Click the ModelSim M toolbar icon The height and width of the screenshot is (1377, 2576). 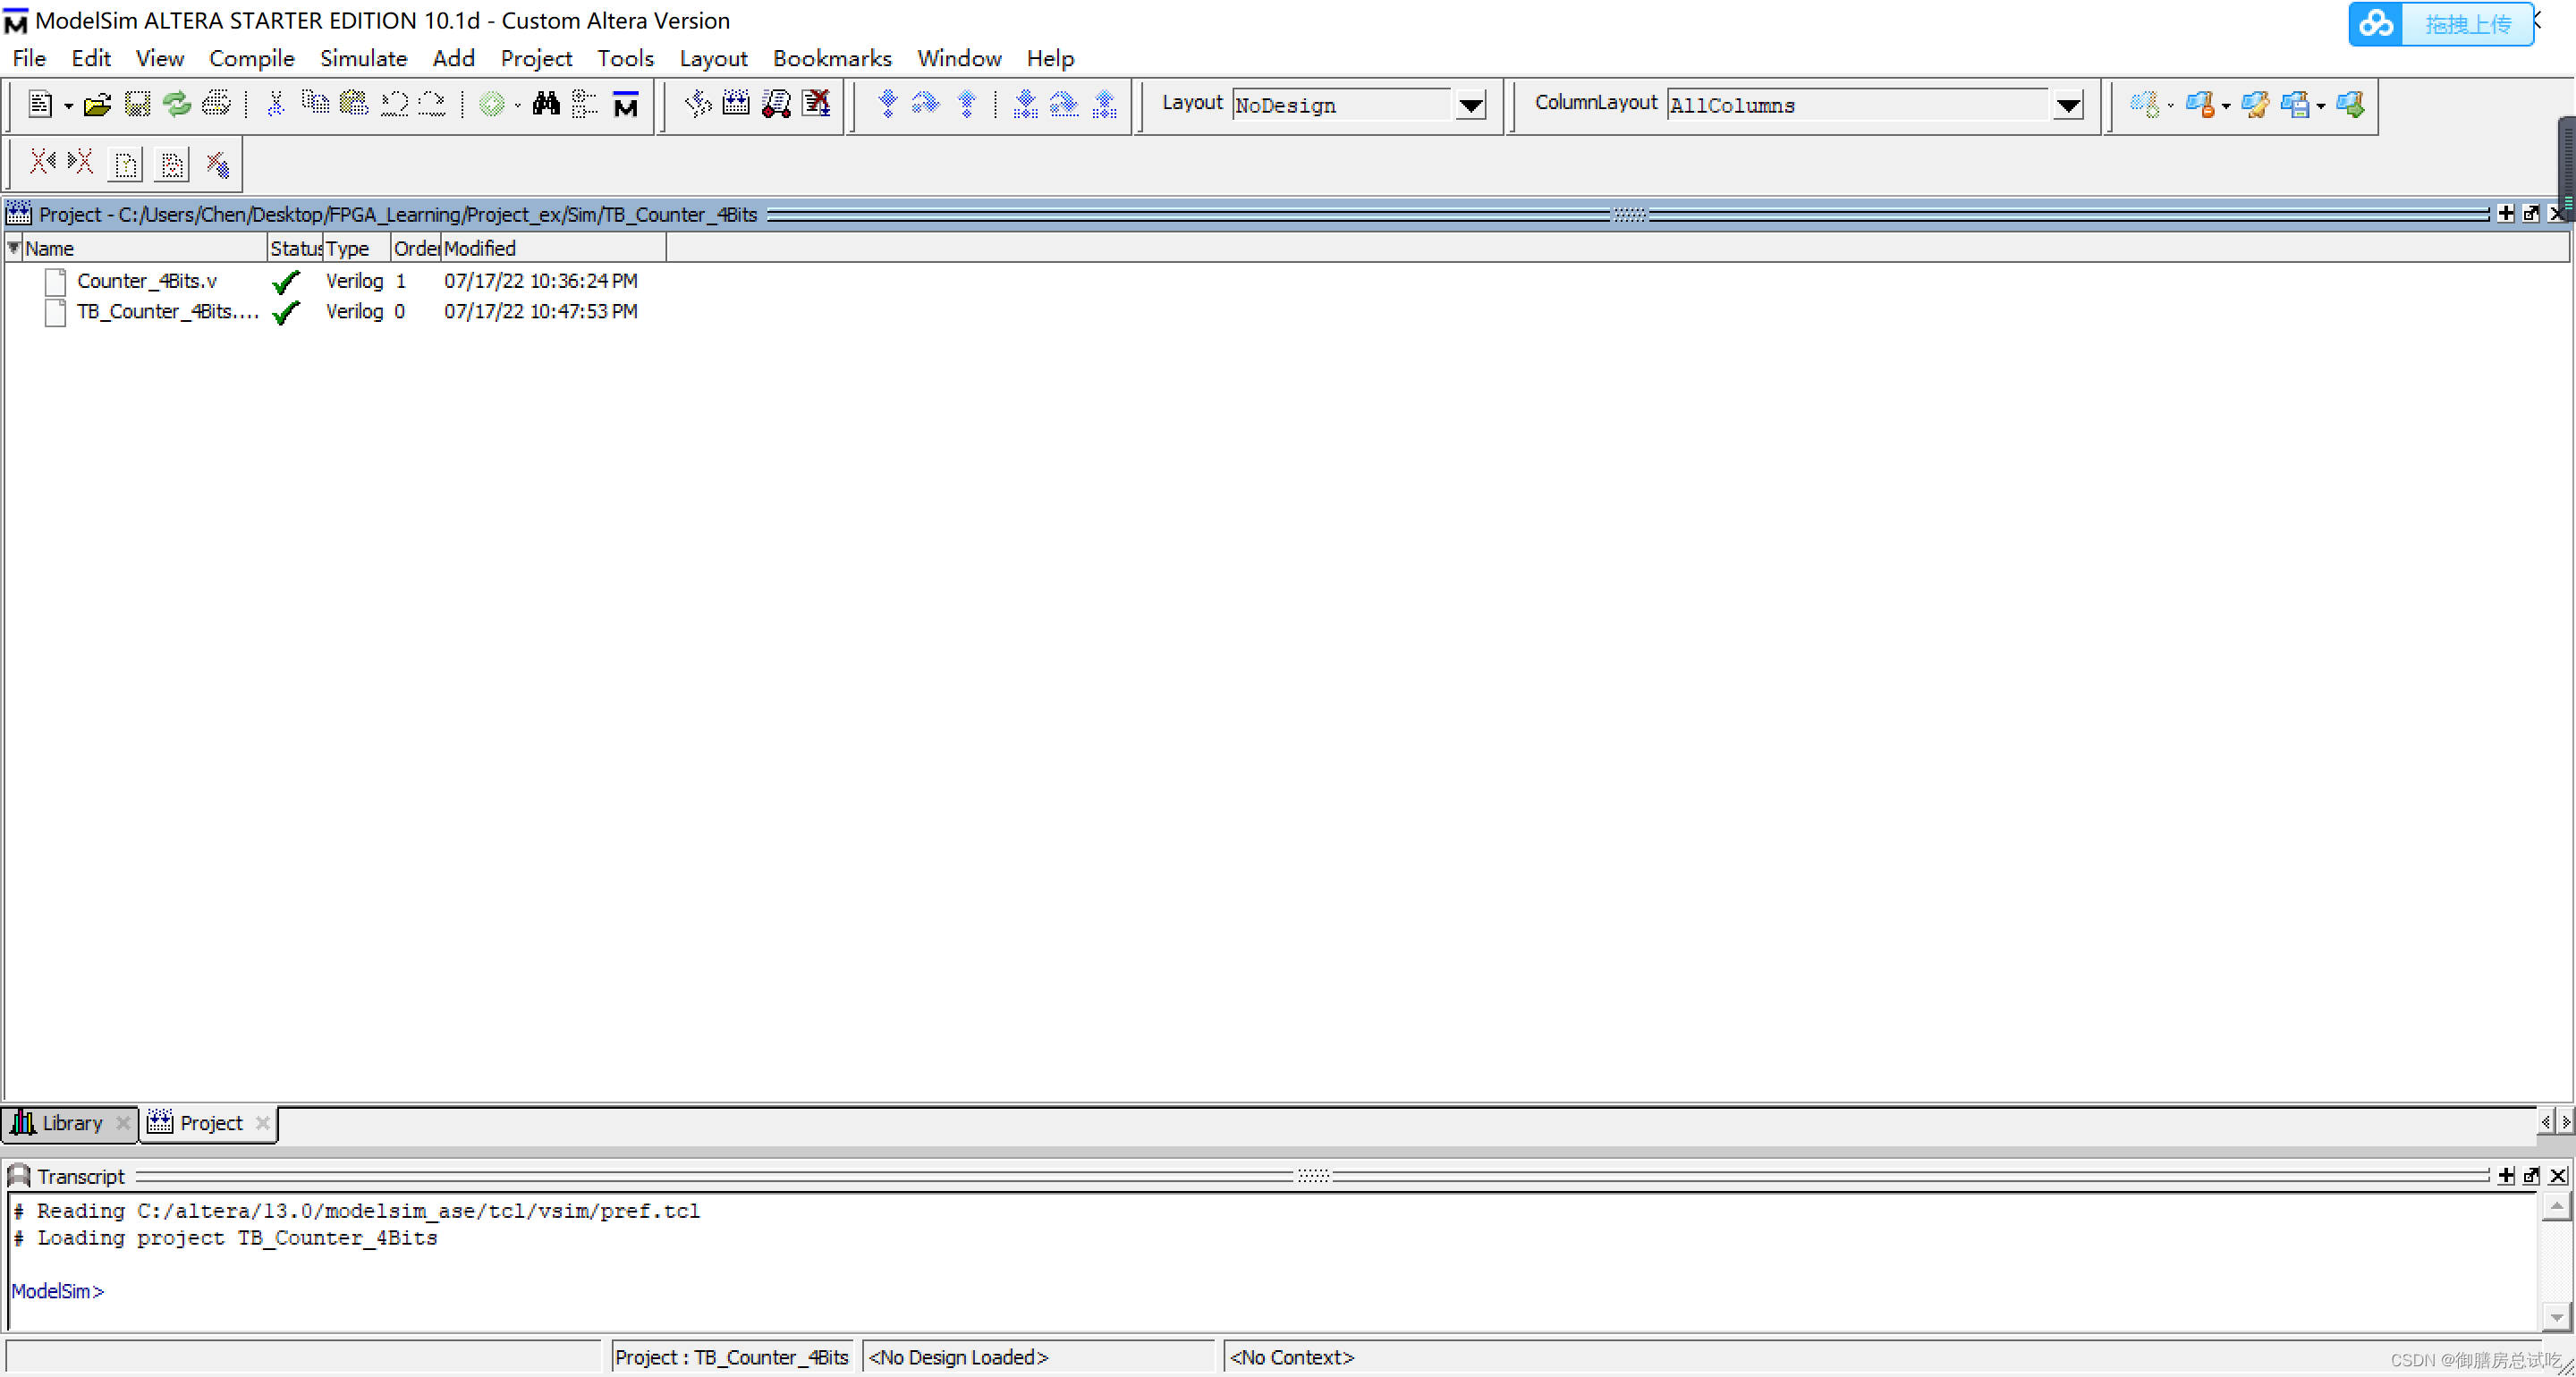pos(626,104)
